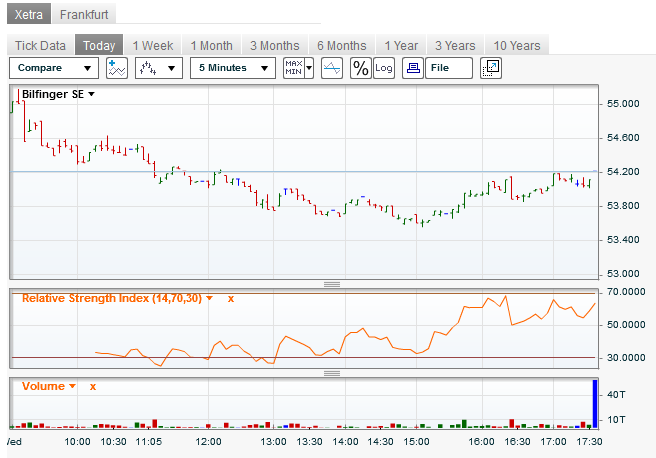
Task: Select the 1 Year time range
Action: tap(401, 45)
